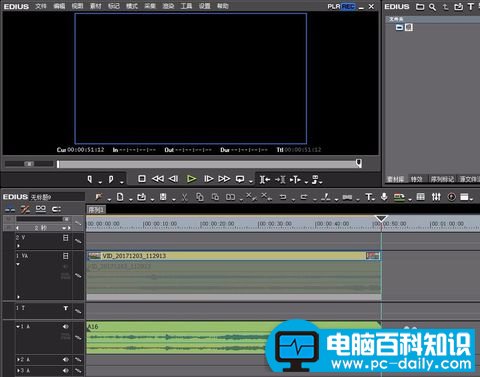480x377 pixels.
Task: Click the Create Title T icon
Action: click(x=369, y=197)
